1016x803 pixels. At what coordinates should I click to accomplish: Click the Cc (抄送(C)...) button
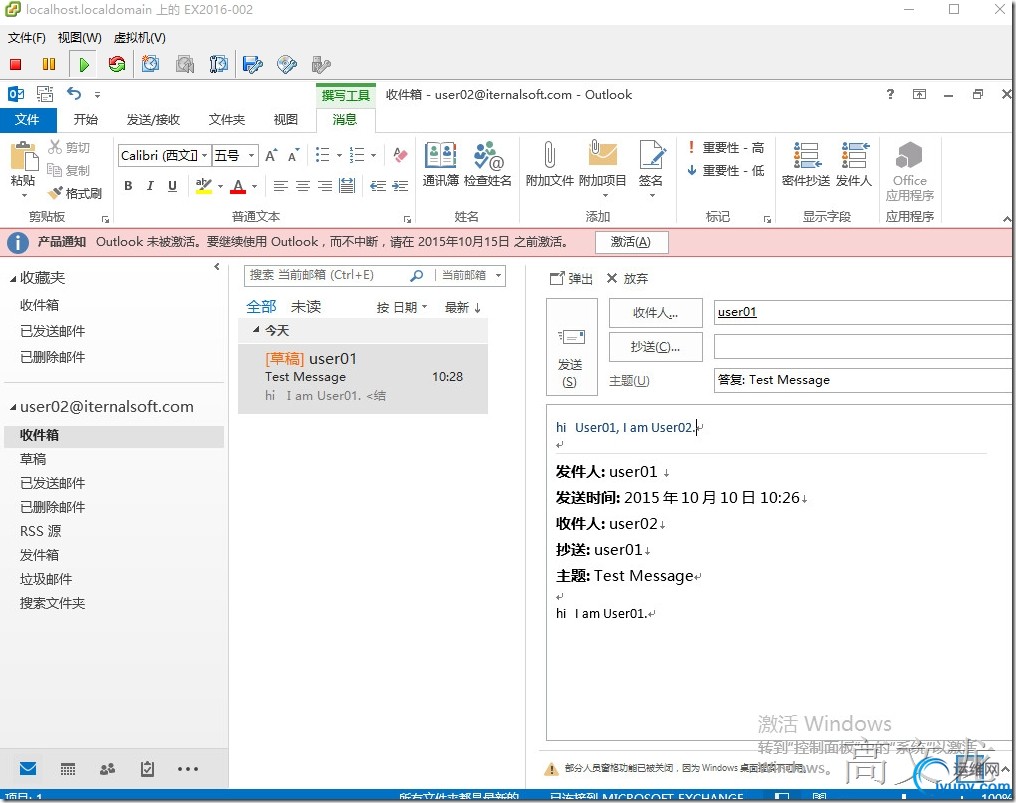[x=656, y=347]
